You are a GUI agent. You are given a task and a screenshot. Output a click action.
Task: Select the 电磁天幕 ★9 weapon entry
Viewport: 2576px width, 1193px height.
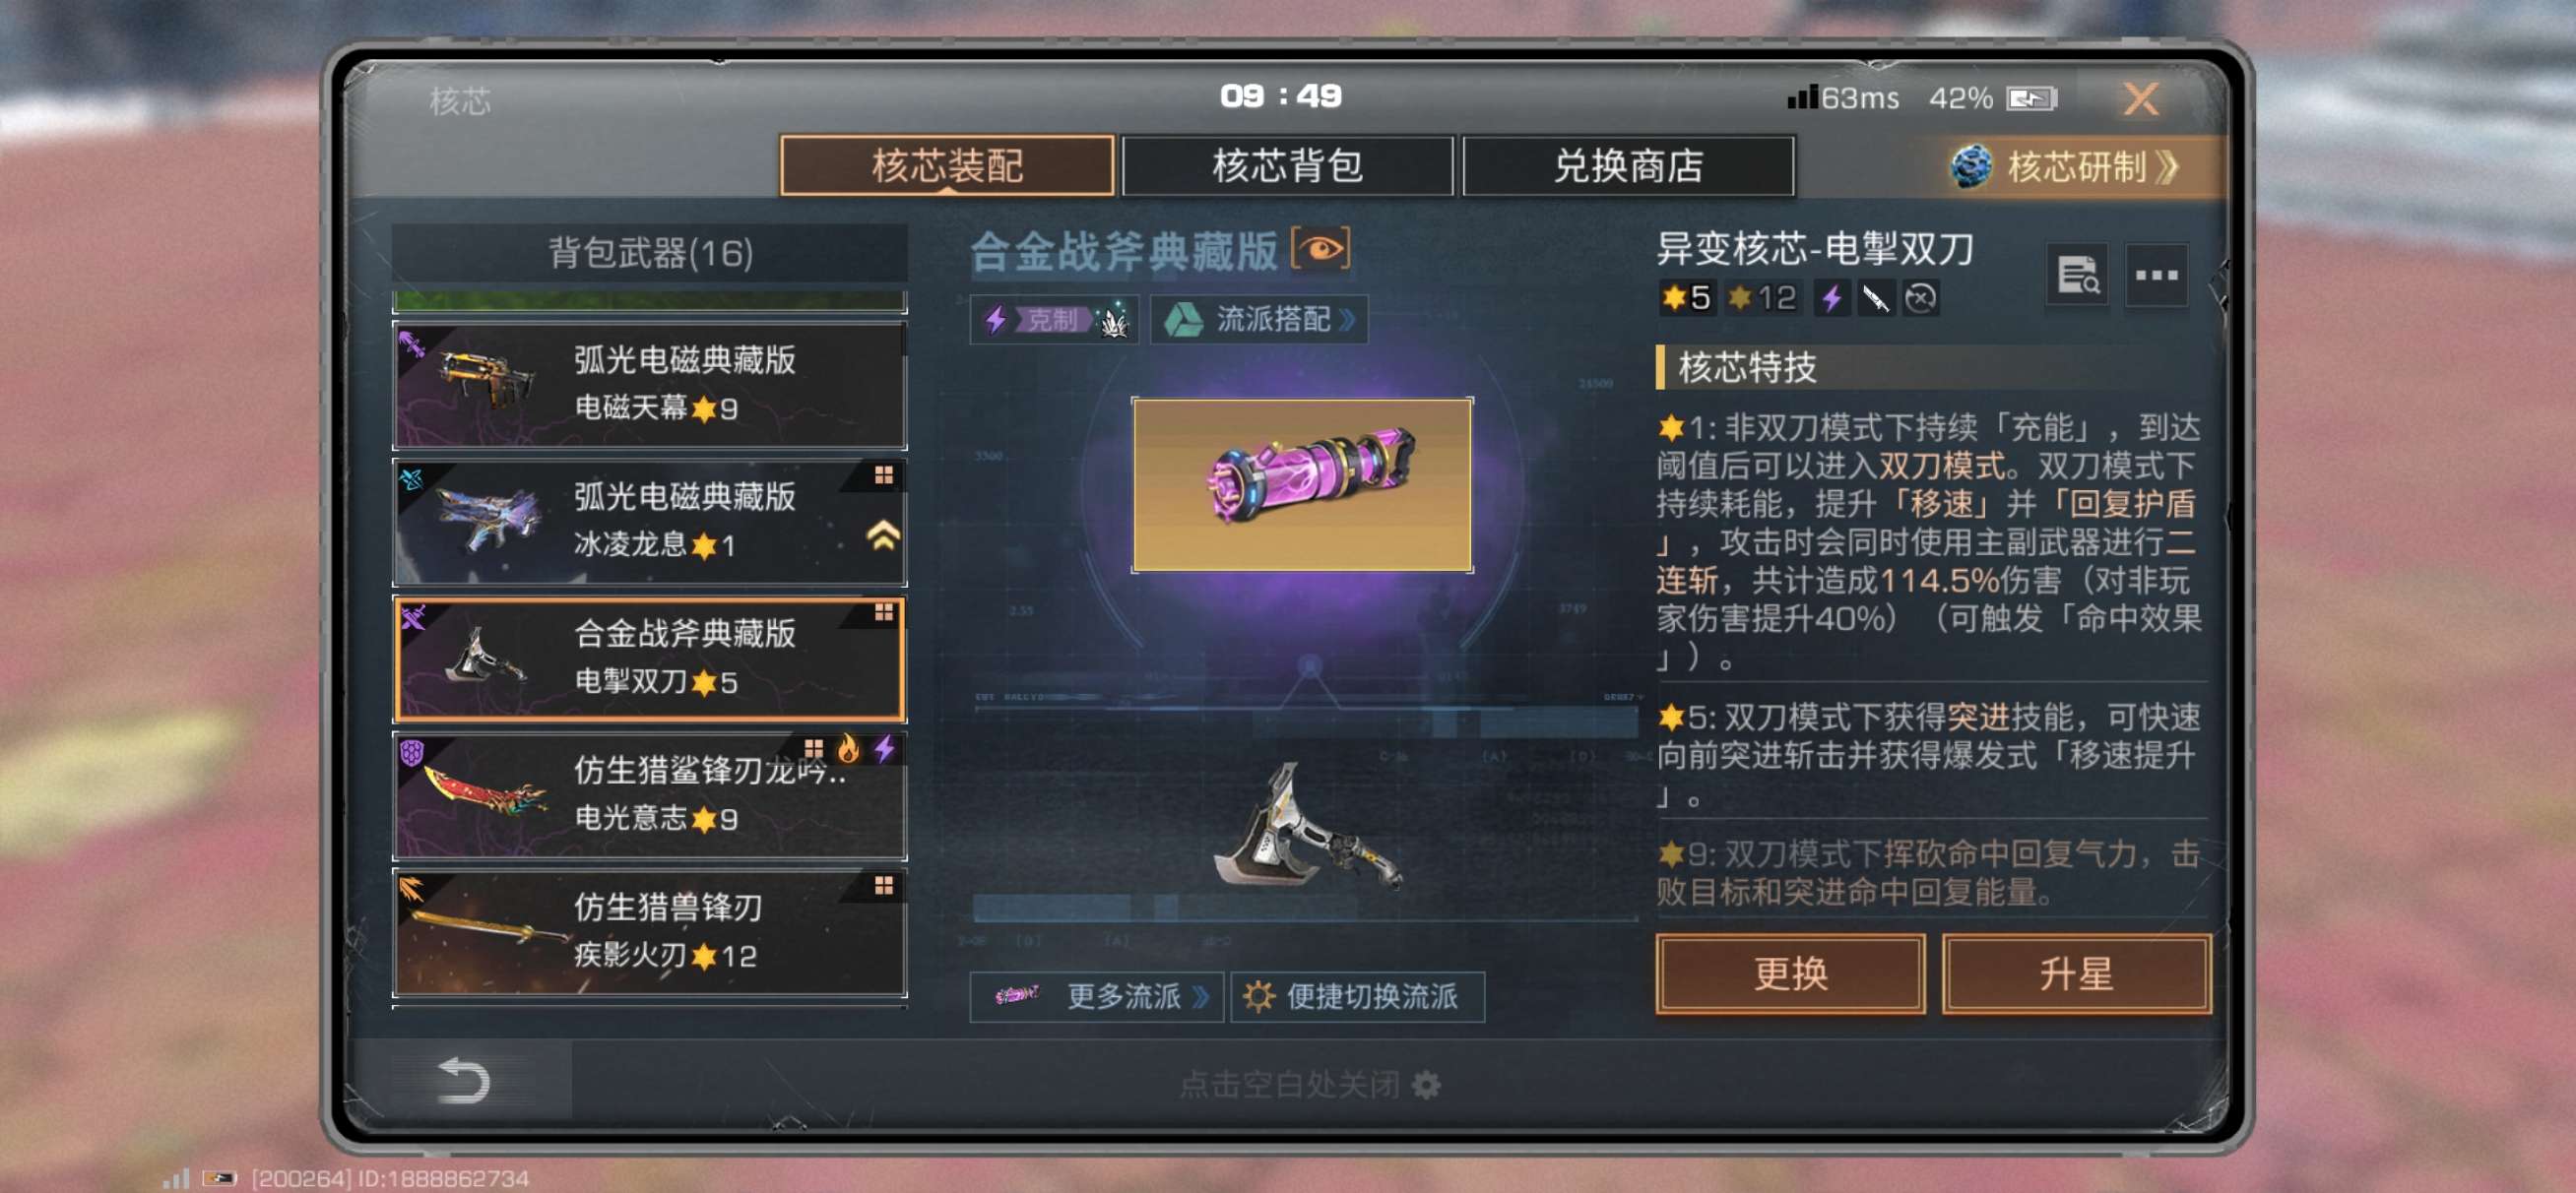point(650,385)
